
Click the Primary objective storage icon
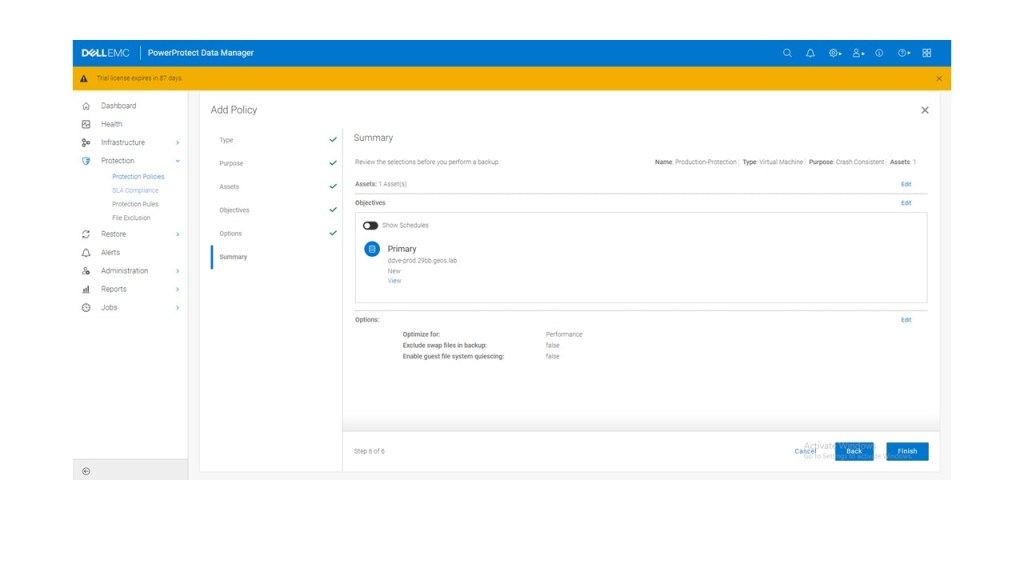click(x=372, y=249)
